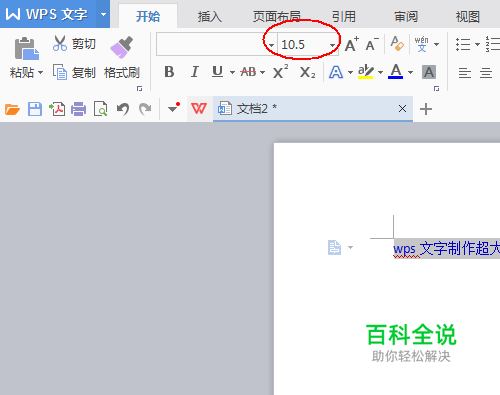Switch to 视图 tab
The width and height of the screenshot is (500, 395).
tap(468, 16)
